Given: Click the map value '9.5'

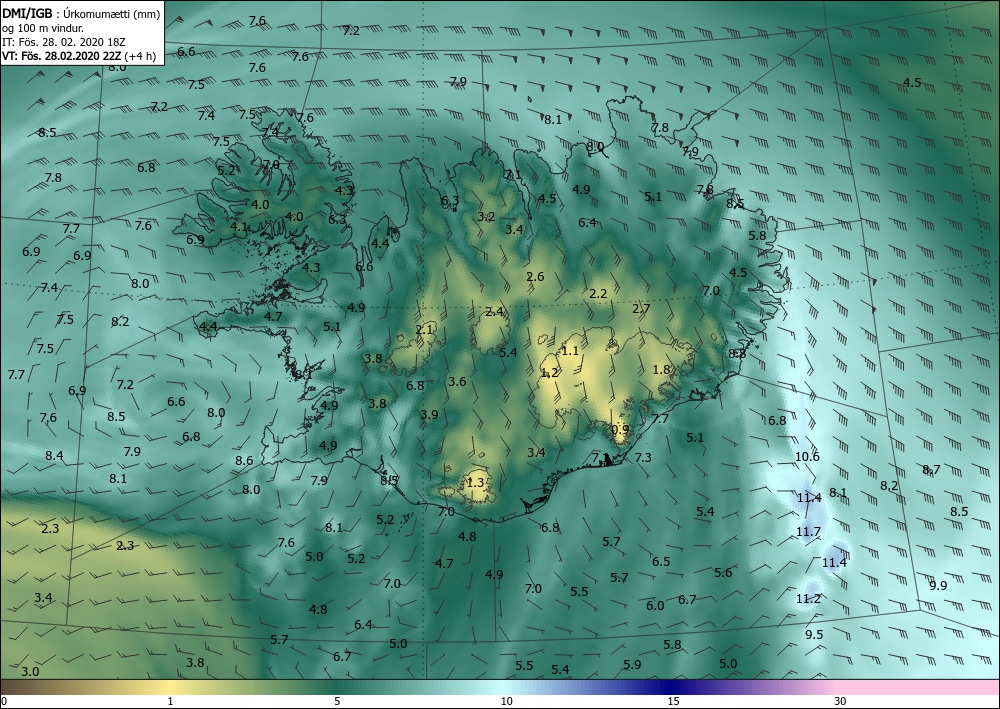Looking at the screenshot, I should [x=814, y=634].
